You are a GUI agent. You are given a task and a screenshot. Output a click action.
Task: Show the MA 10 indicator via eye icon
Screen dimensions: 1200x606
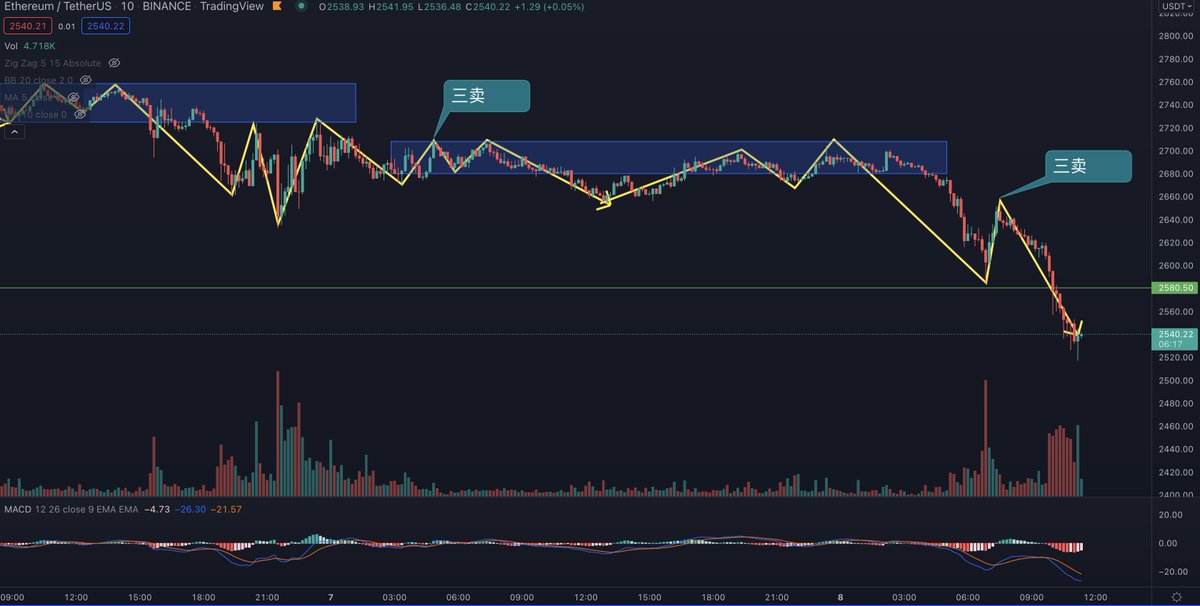click(81, 114)
